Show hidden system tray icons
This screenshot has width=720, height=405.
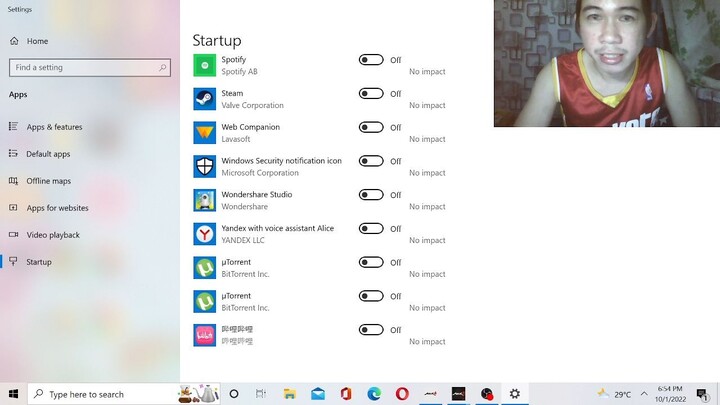tap(644, 394)
